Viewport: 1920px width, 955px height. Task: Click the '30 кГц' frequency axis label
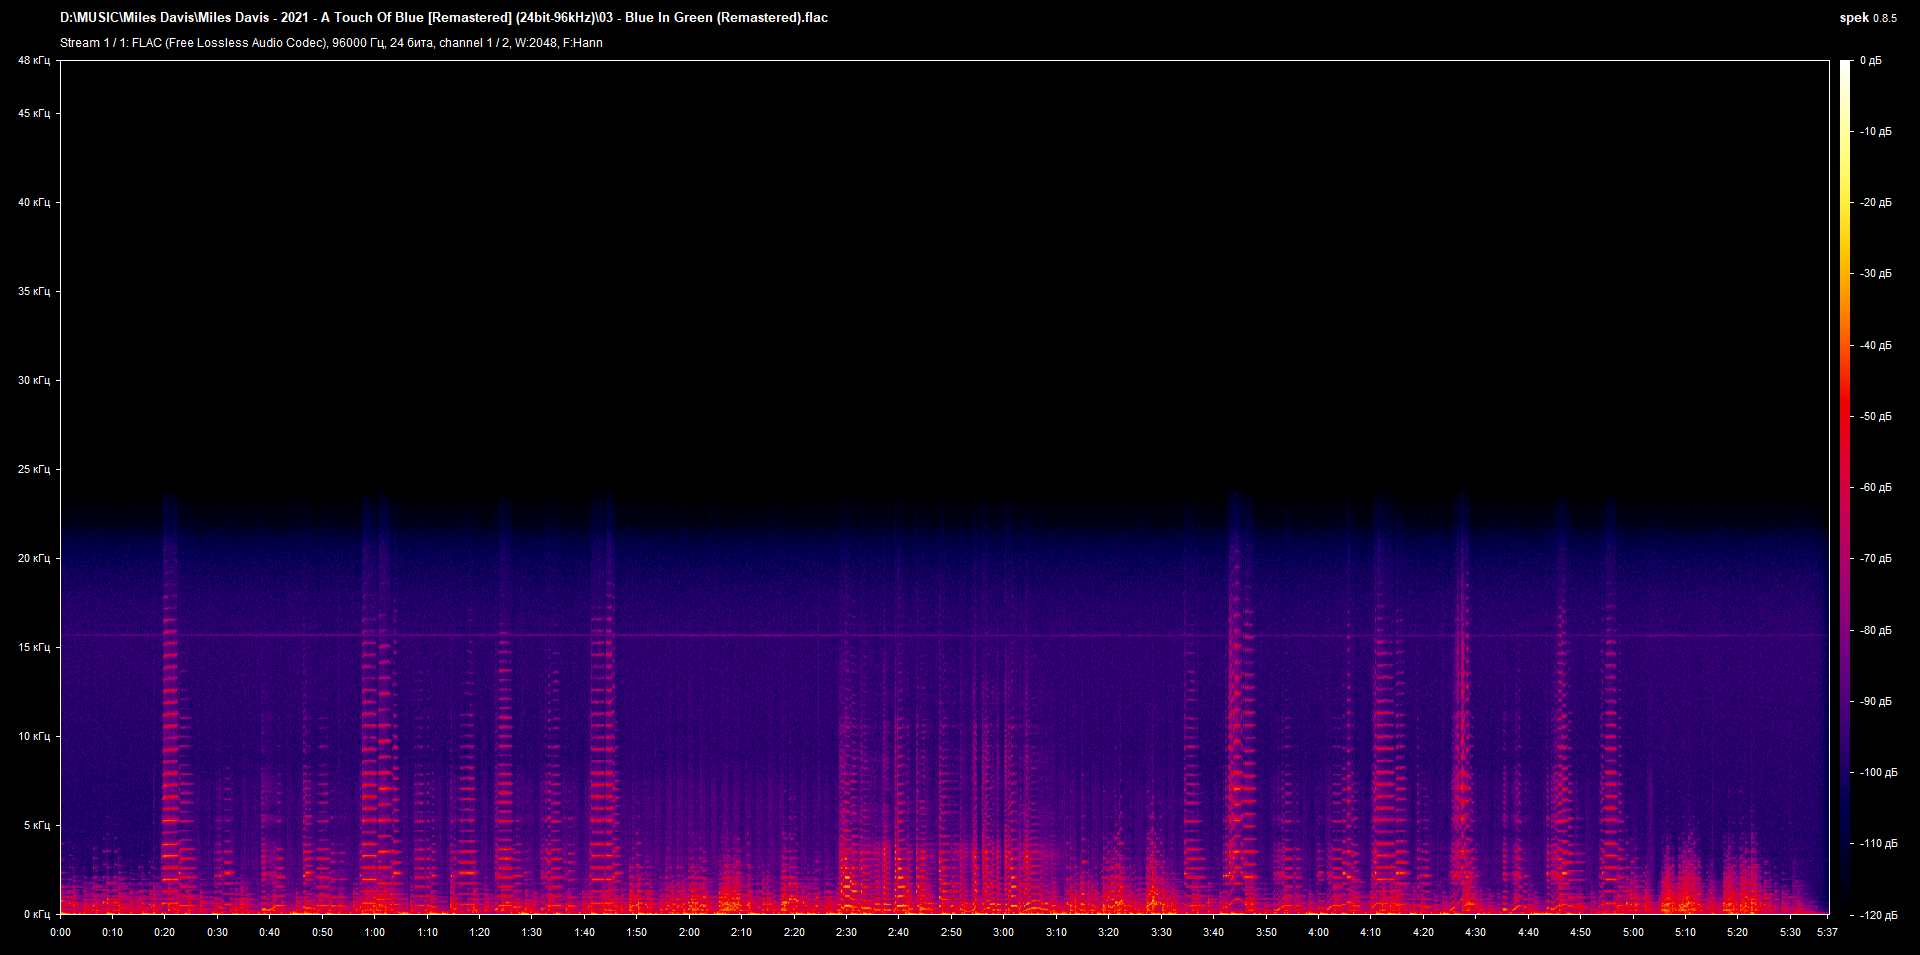(34, 381)
